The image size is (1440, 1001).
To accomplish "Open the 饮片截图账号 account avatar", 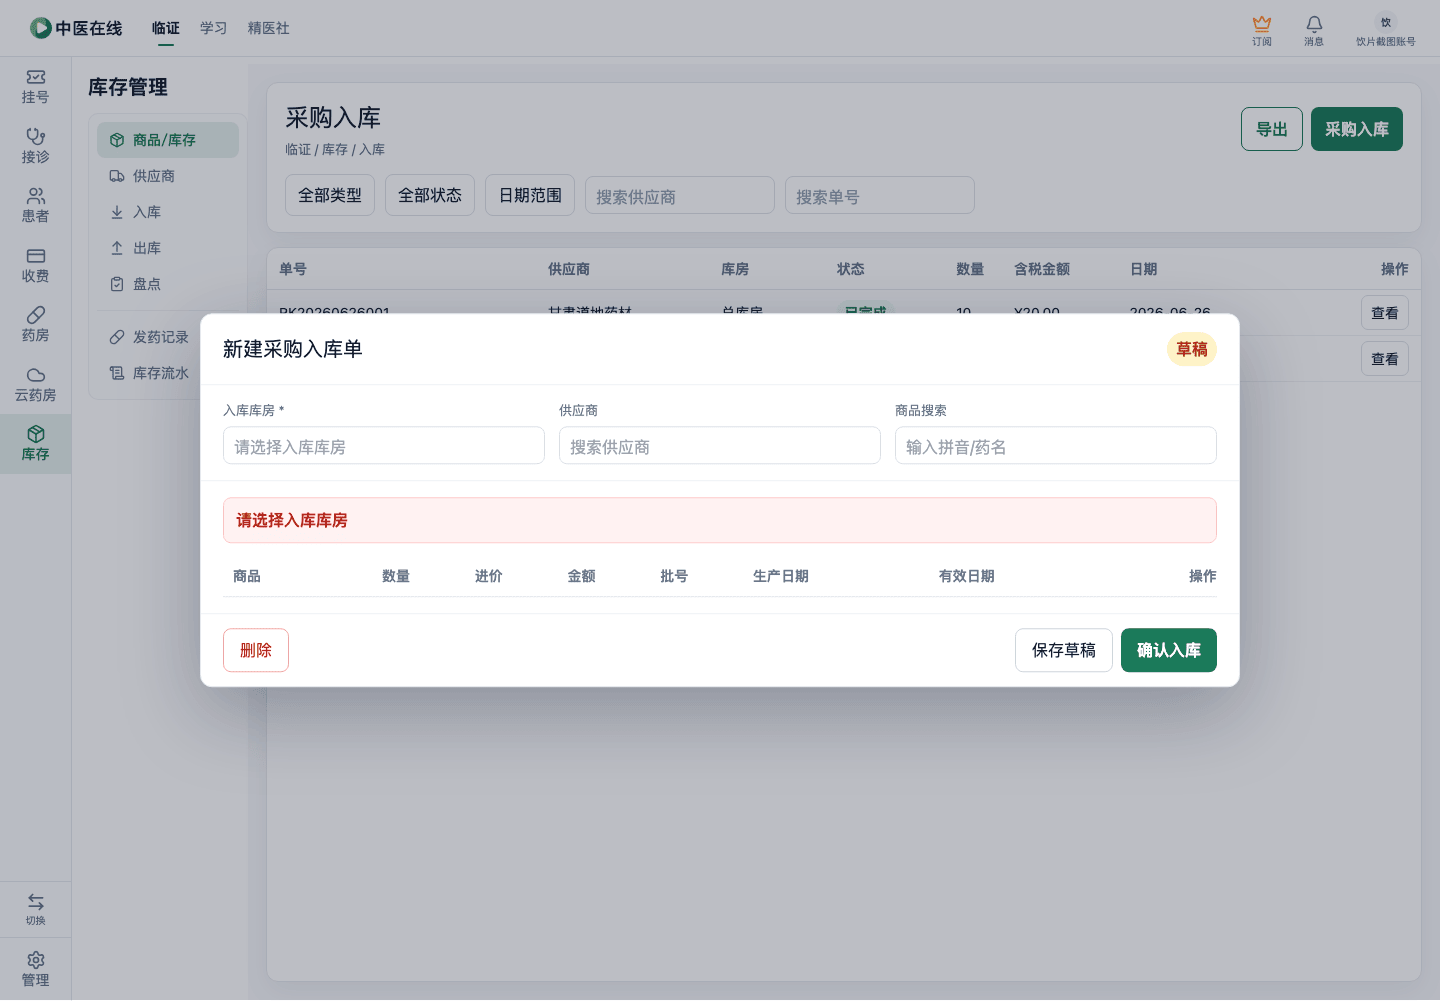I will [x=1386, y=30].
